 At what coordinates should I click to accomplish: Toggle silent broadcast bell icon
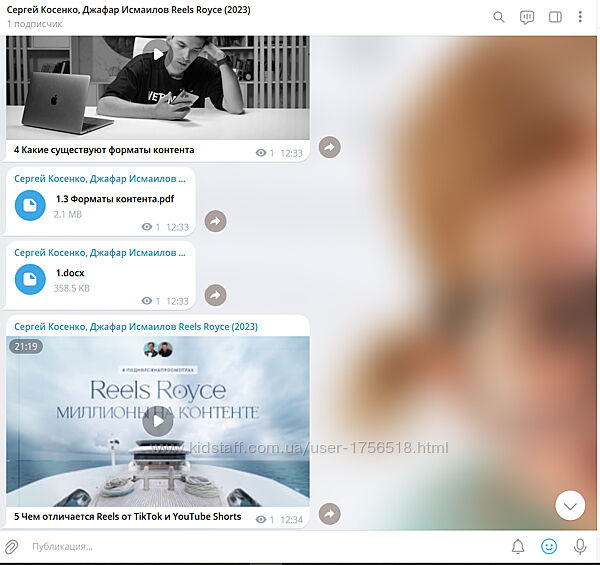click(x=518, y=547)
